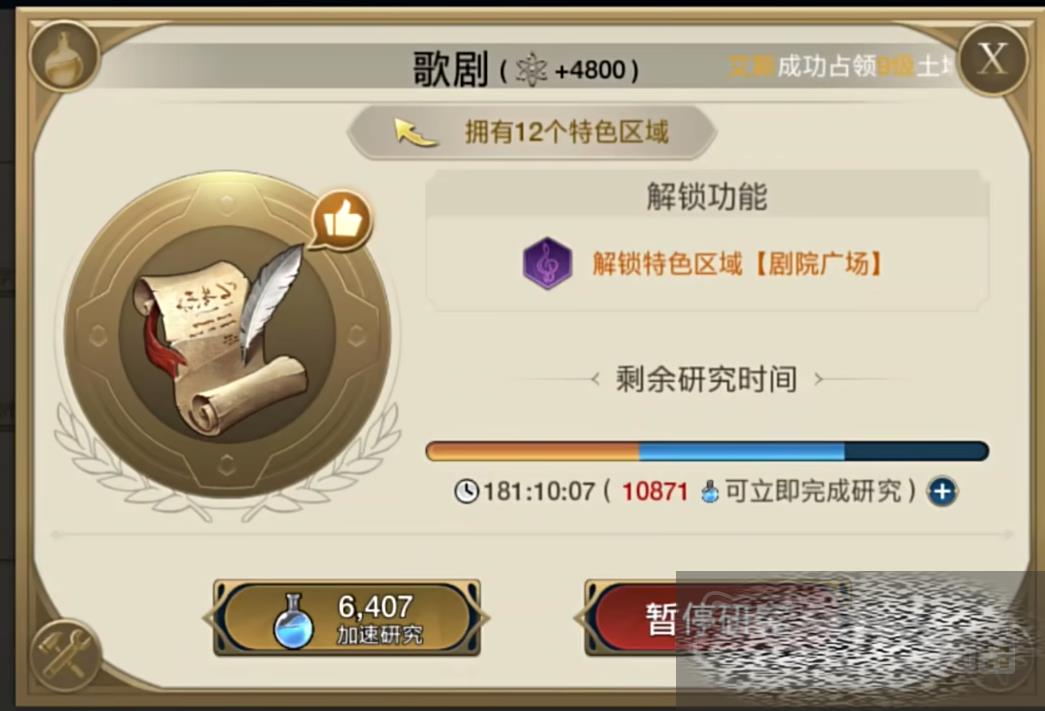The image size is (1045, 711).
Task: Click the 解锁功能 section header
Action: (x=707, y=196)
